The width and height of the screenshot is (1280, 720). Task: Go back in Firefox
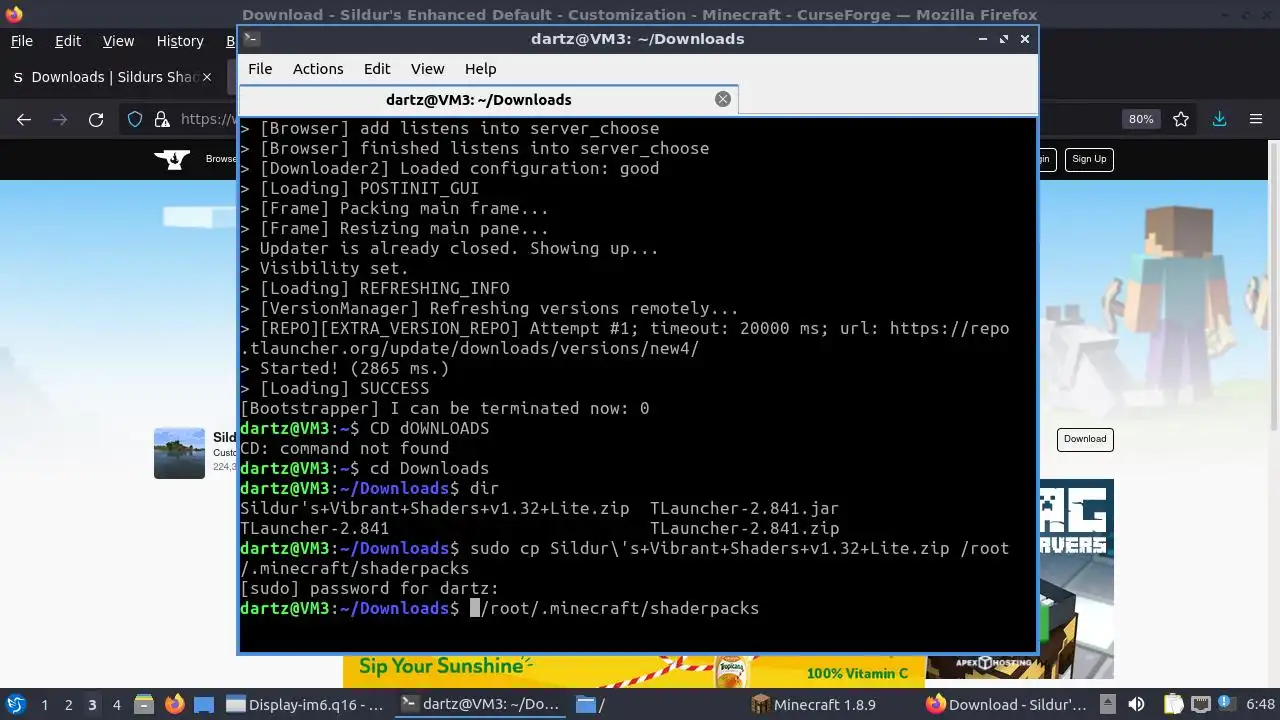[x=24, y=119]
